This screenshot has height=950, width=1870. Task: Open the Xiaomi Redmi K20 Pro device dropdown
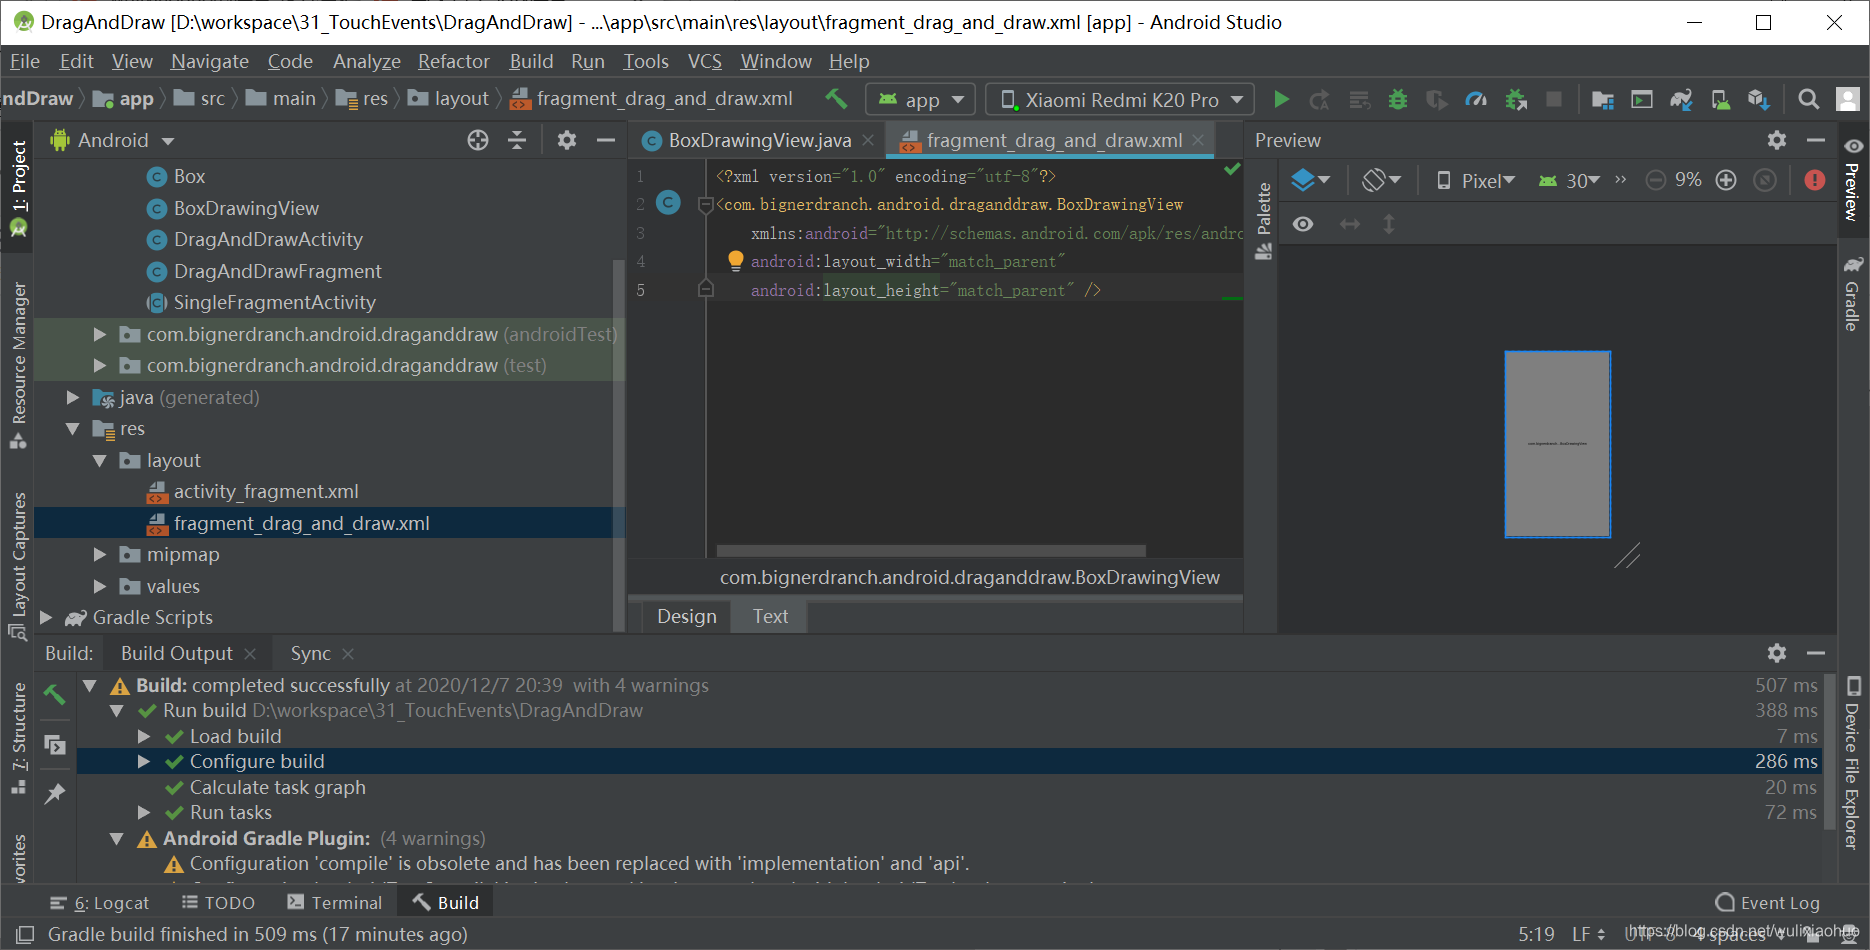click(x=1120, y=99)
